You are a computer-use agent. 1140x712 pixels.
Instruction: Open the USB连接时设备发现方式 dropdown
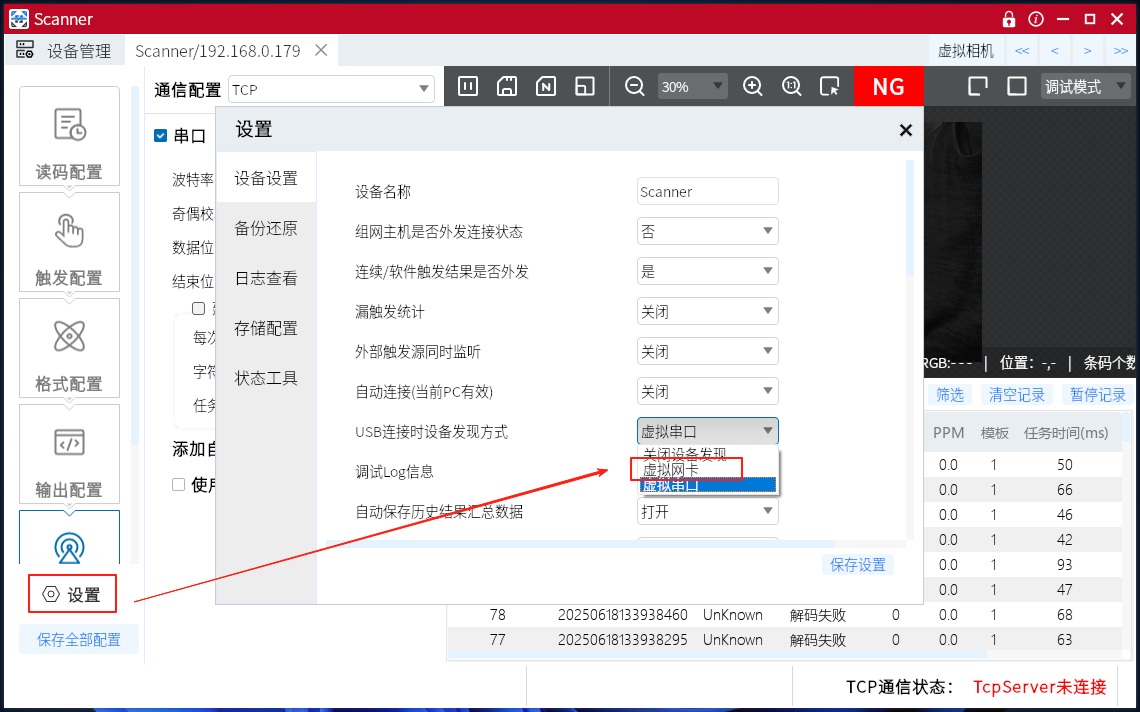[707, 431]
